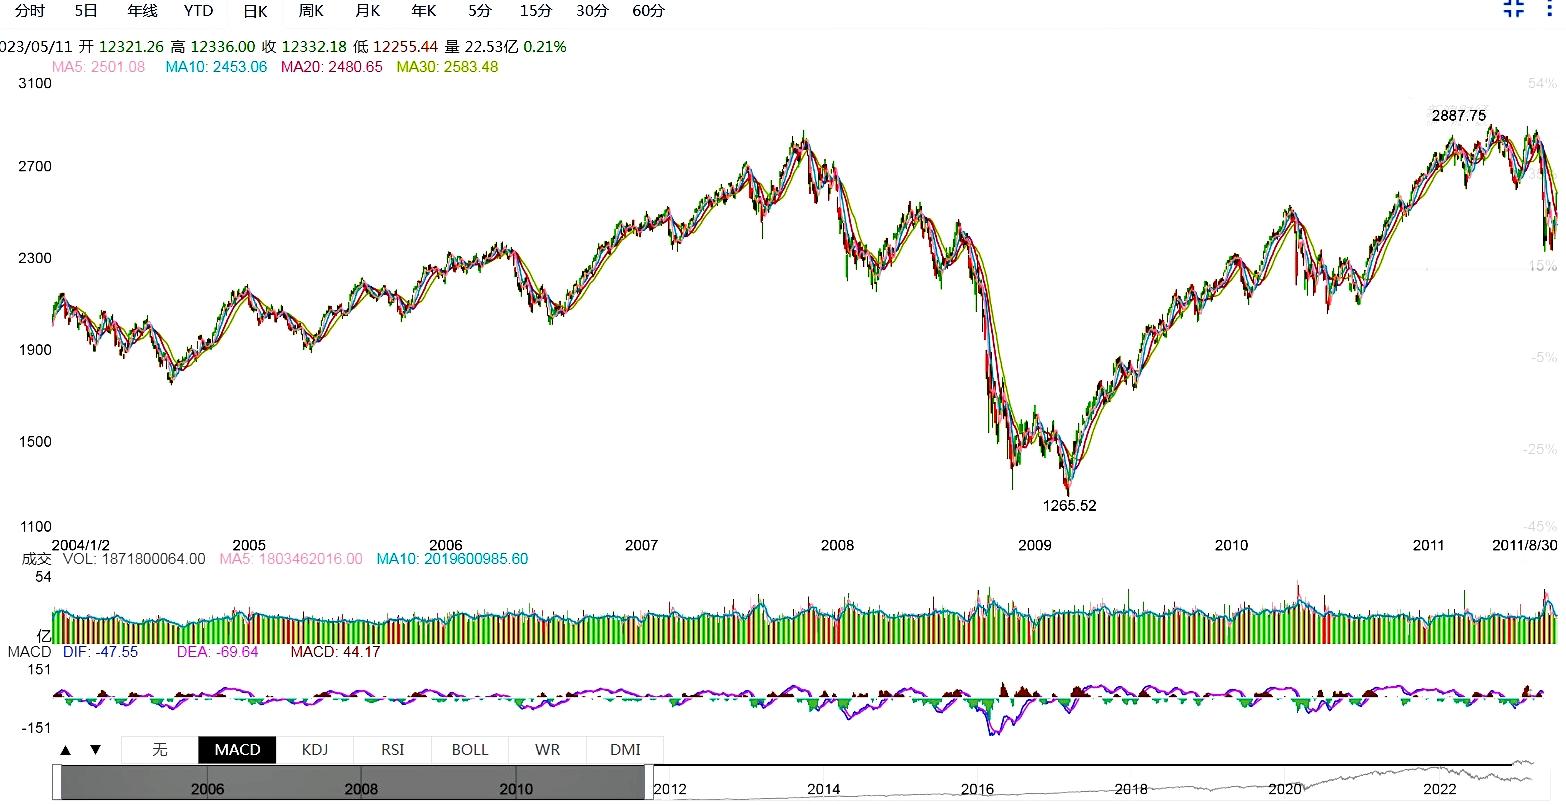Image resolution: width=1566 pixels, height=805 pixels.
Task: Open the 年线 yearly line view
Action: (142, 11)
